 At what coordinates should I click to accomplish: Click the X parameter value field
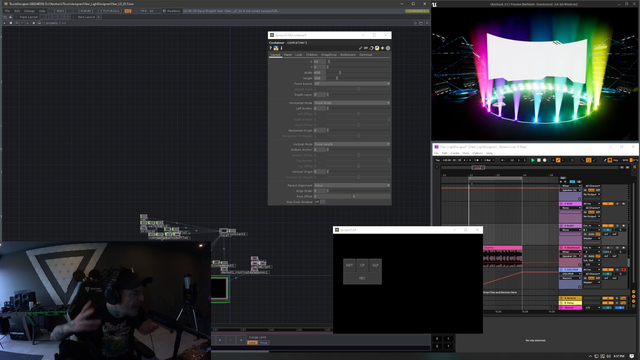[x=320, y=62]
